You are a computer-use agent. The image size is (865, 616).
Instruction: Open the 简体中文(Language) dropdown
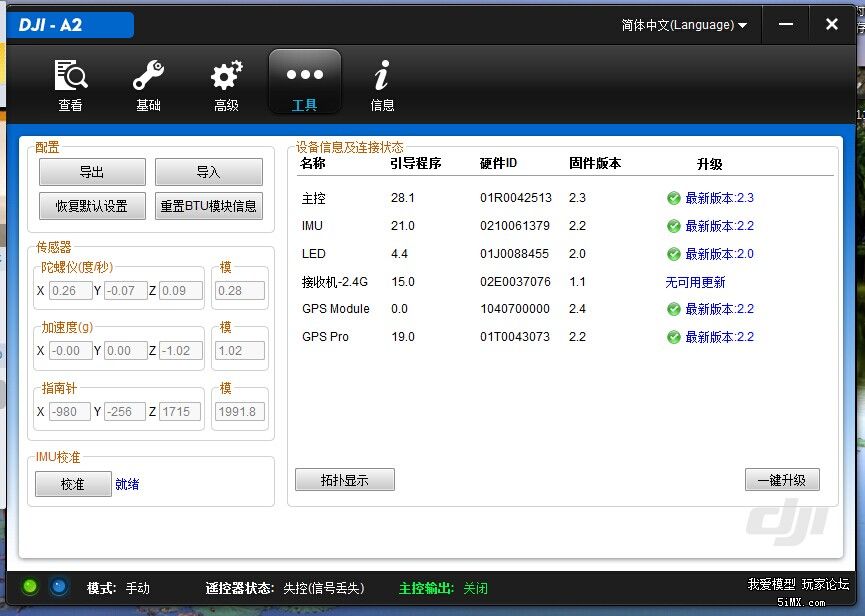pyautogui.click(x=684, y=25)
